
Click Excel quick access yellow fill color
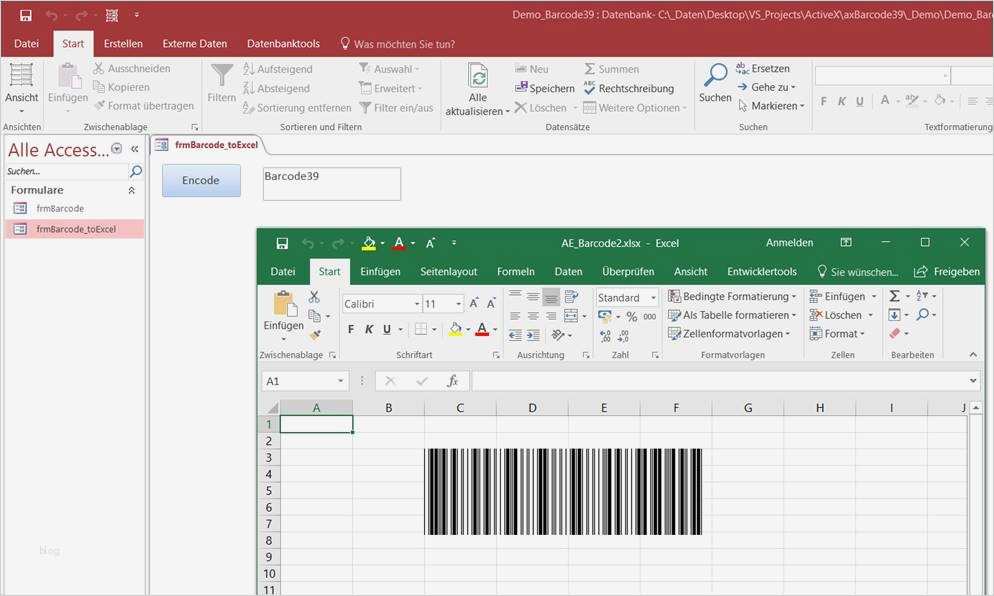point(369,243)
